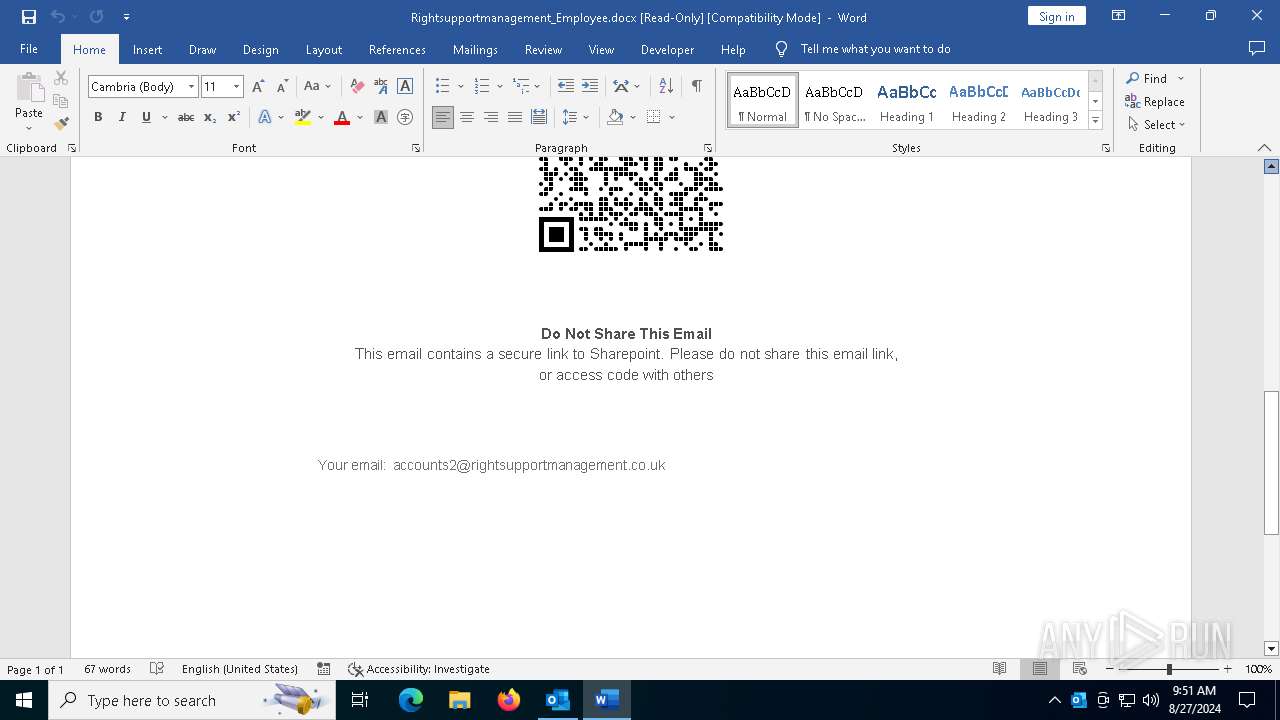
Task: Click the Cut scissors icon
Action: coord(61,78)
